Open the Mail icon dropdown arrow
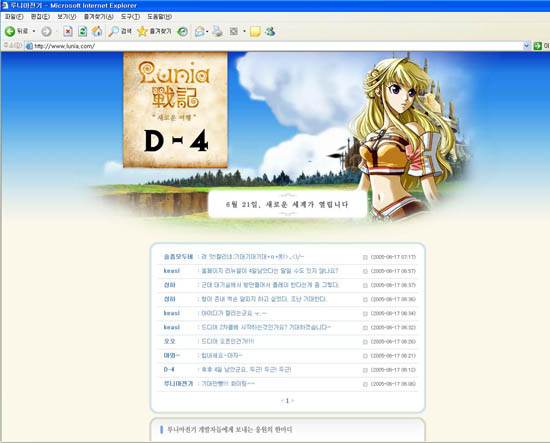Image resolution: width=550 pixels, height=443 pixels. pos(207,32)
